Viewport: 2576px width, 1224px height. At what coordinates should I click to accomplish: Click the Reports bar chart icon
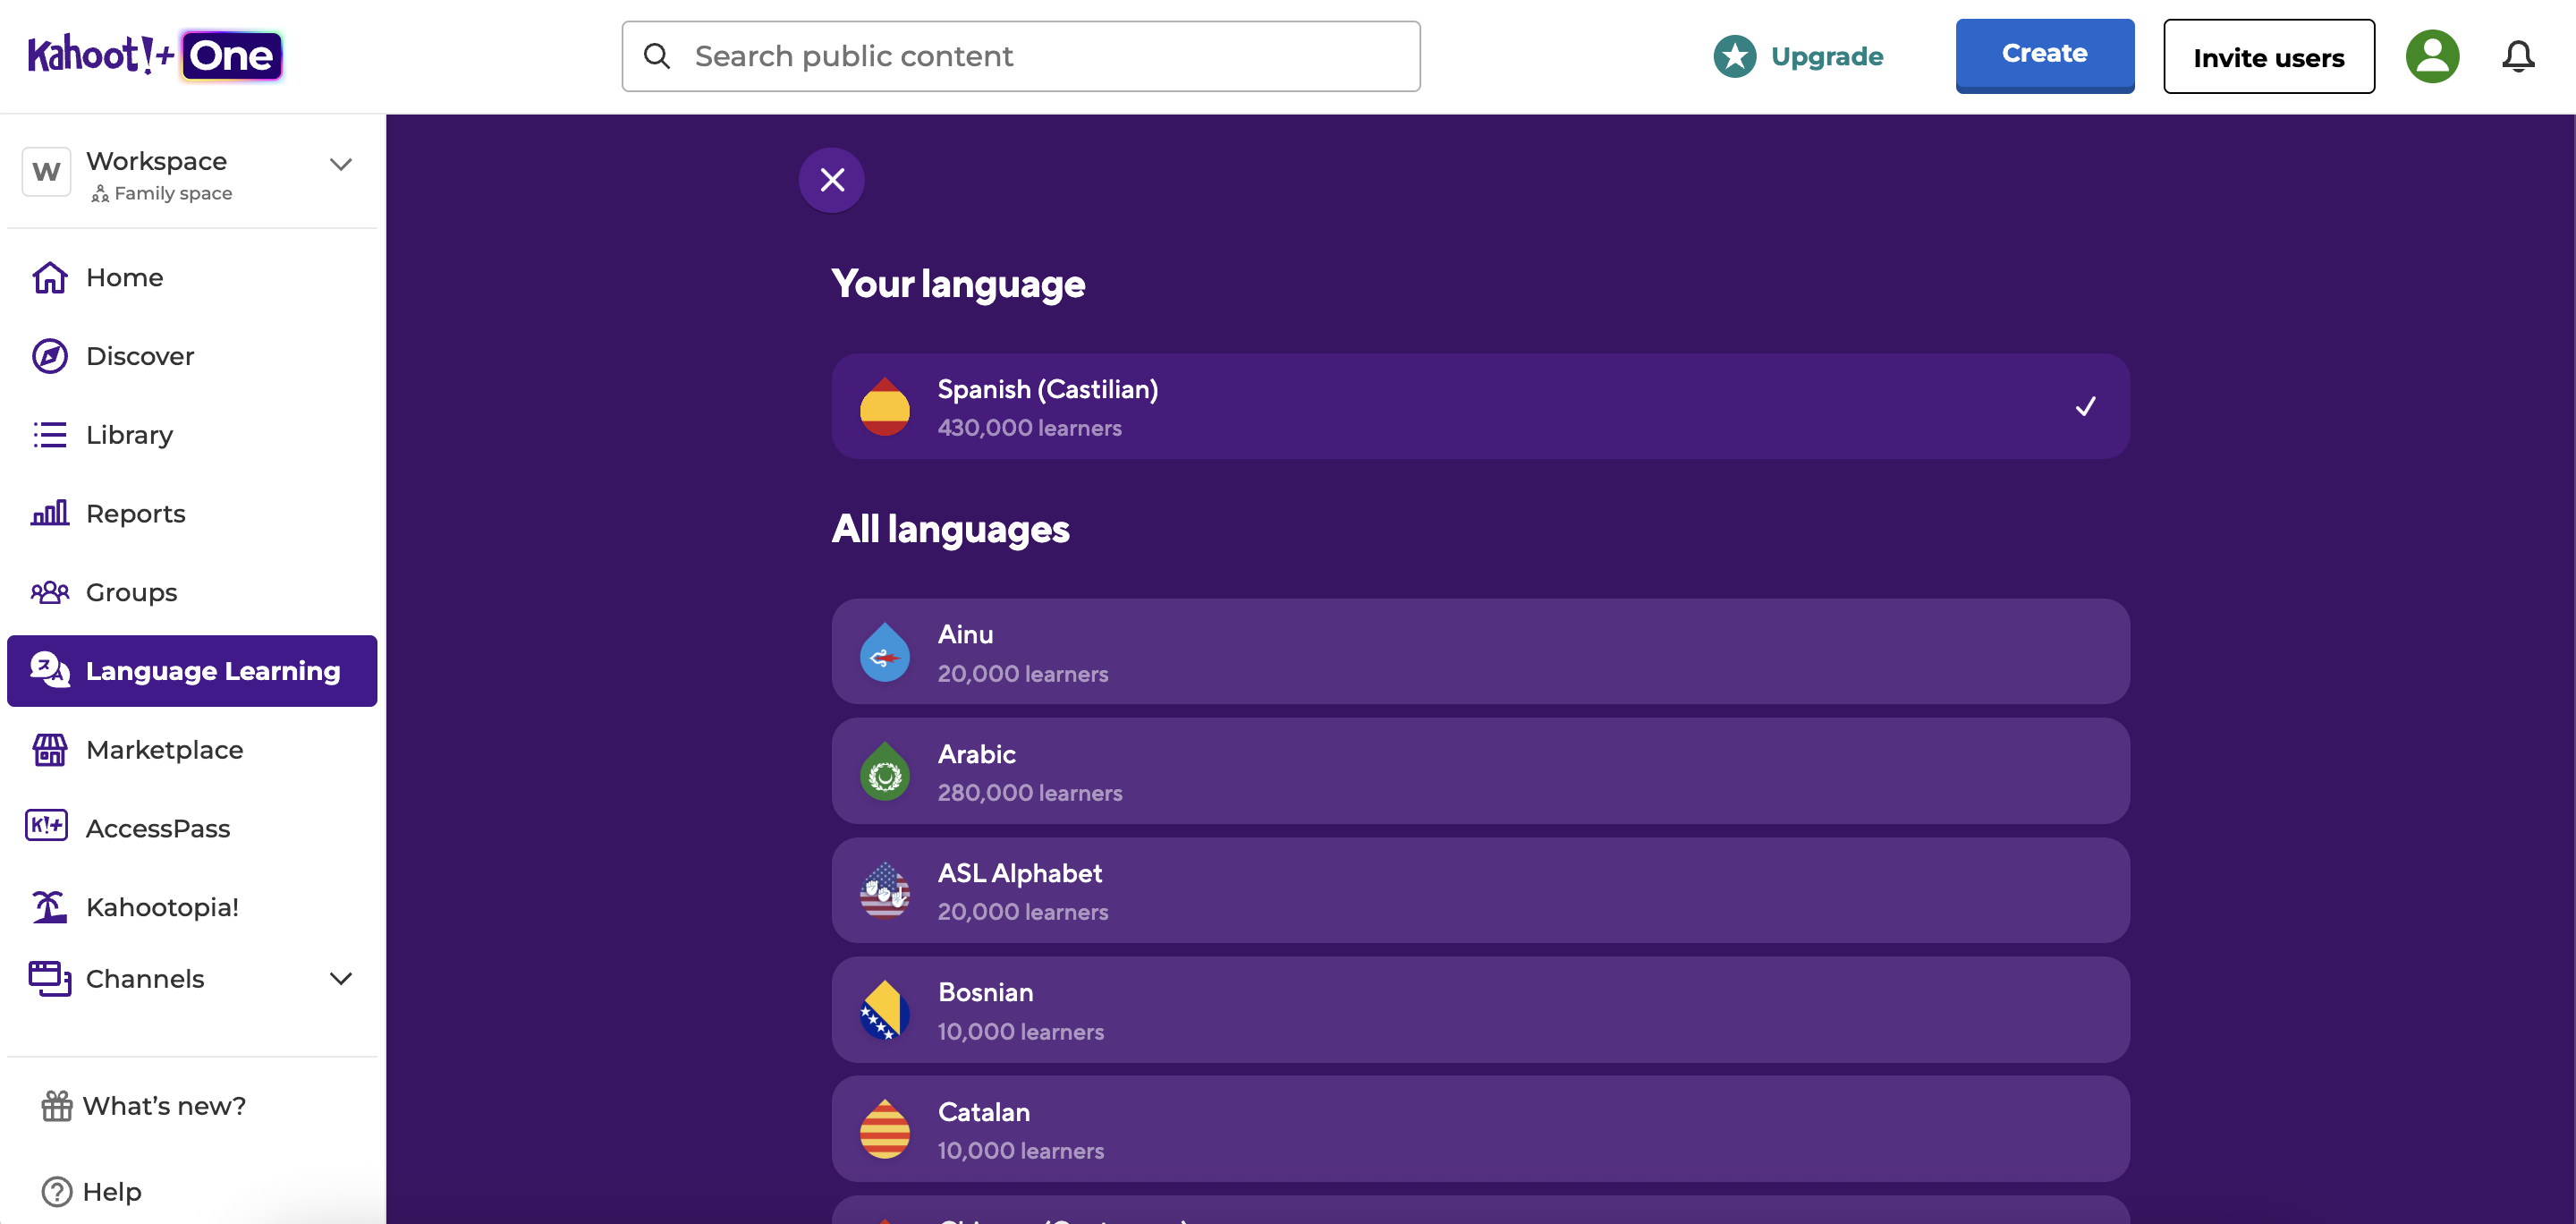(x=50, y=513)
